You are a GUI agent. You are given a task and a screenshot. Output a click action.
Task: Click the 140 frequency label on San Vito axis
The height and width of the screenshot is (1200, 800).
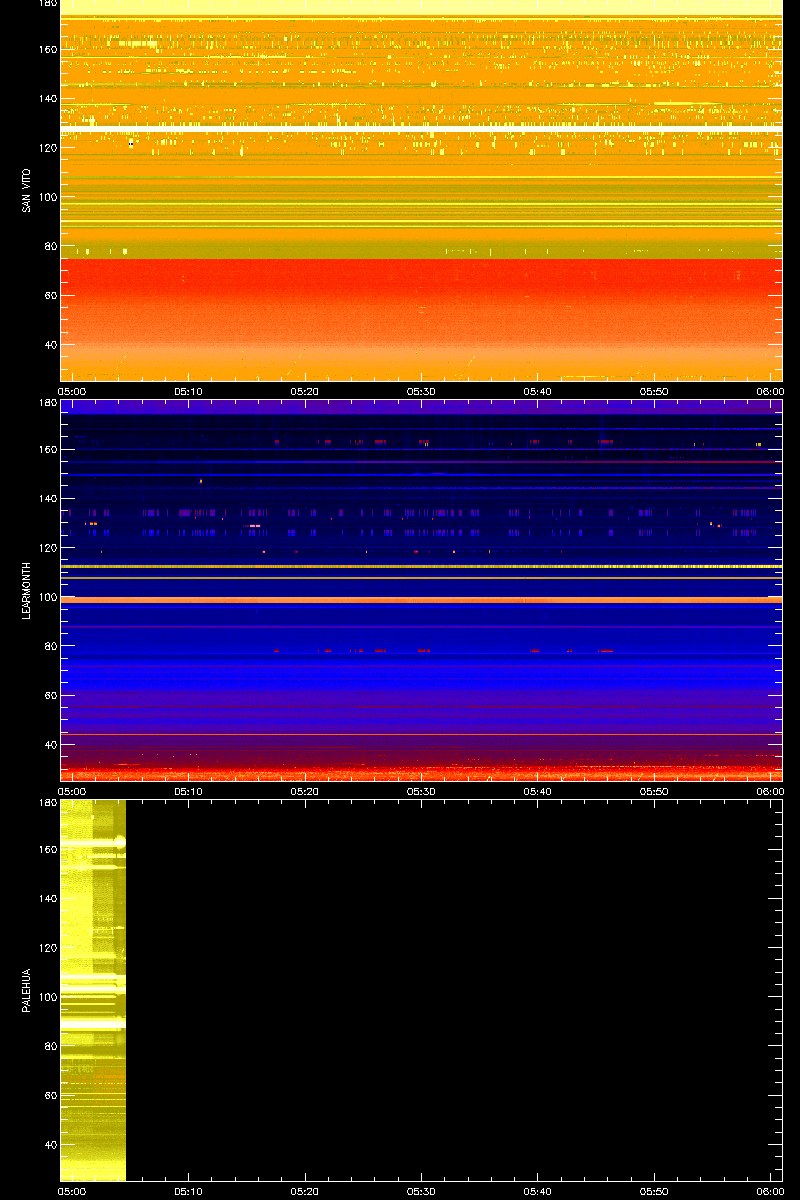click(46, 99)
